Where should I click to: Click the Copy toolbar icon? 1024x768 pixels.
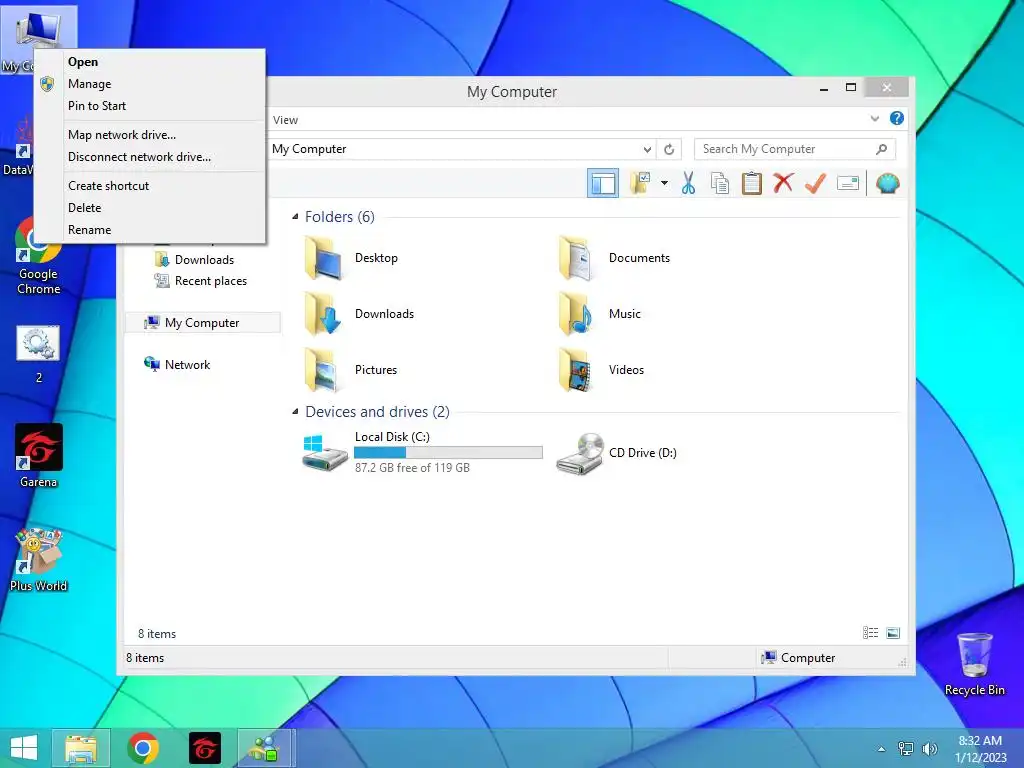point(720,184)
